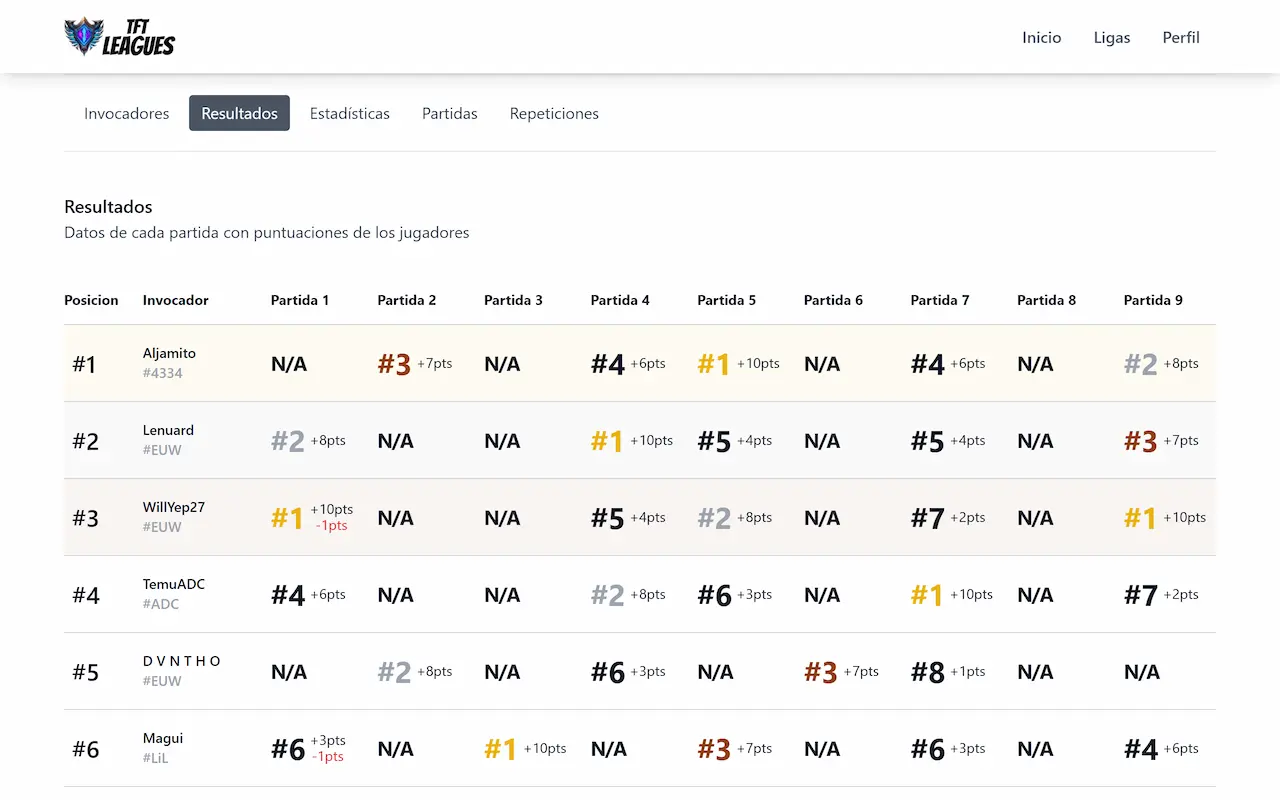Click Aljamito's #1 result in Partida 5

click(x=713, y=363)
